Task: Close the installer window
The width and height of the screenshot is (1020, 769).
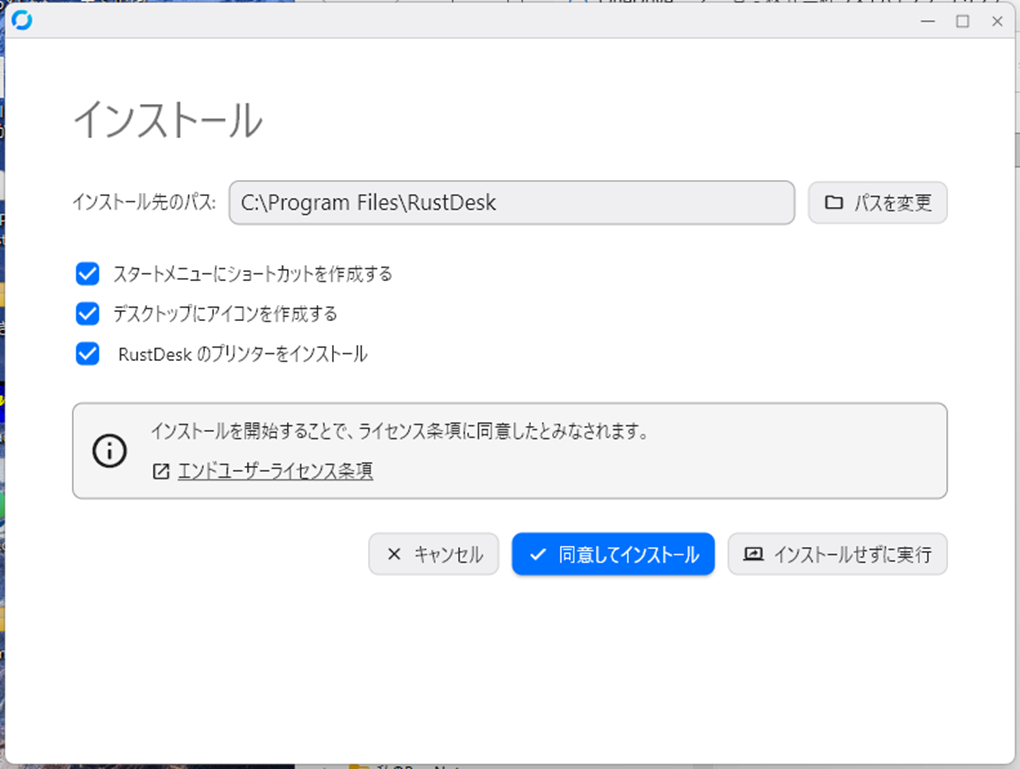Action: point(997,21)
